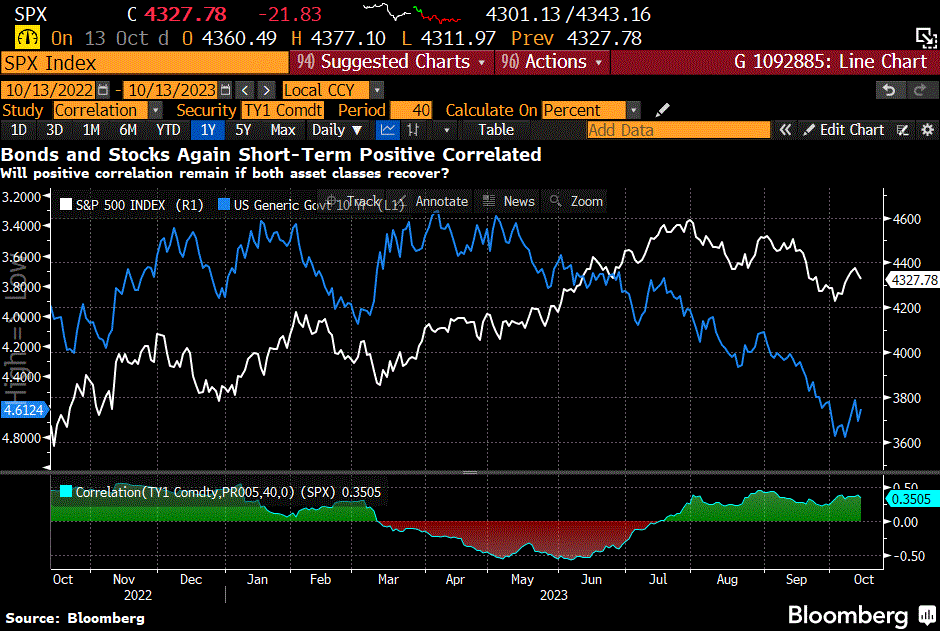This screenshot has width=940, height=631.
Task: Click the SPX Index security field
Action: click(x=144, y=63)
